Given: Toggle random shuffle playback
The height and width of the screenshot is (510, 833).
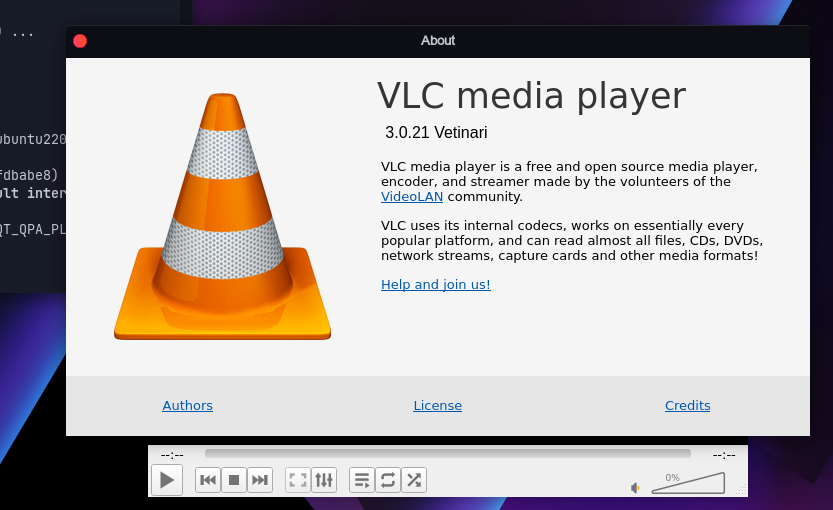Looking at the screenshot, I should click(414, 480).
